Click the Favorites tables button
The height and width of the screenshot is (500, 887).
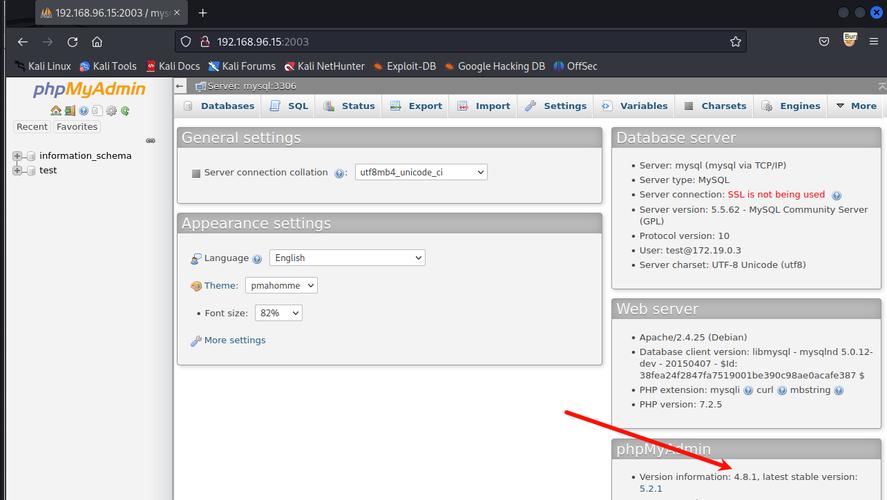(77, 127)
